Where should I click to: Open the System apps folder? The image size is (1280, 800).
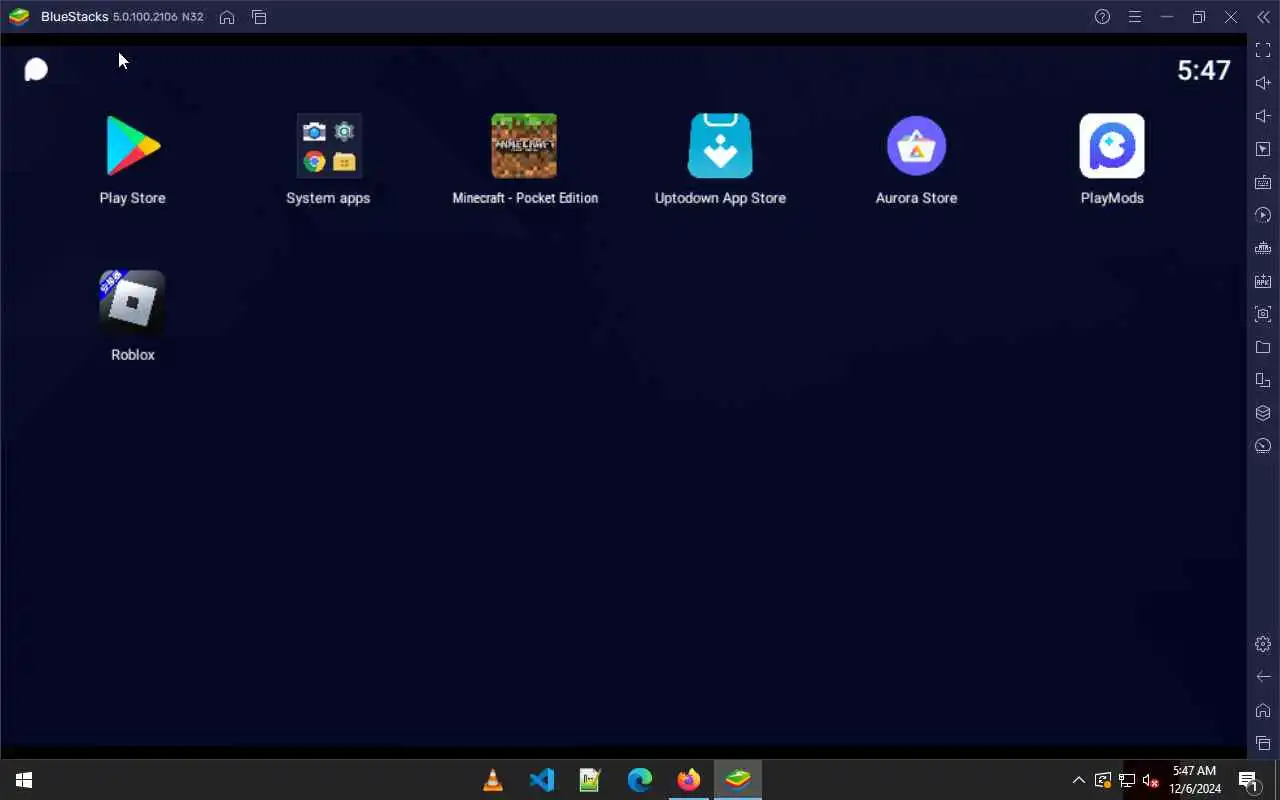[329, 146]
